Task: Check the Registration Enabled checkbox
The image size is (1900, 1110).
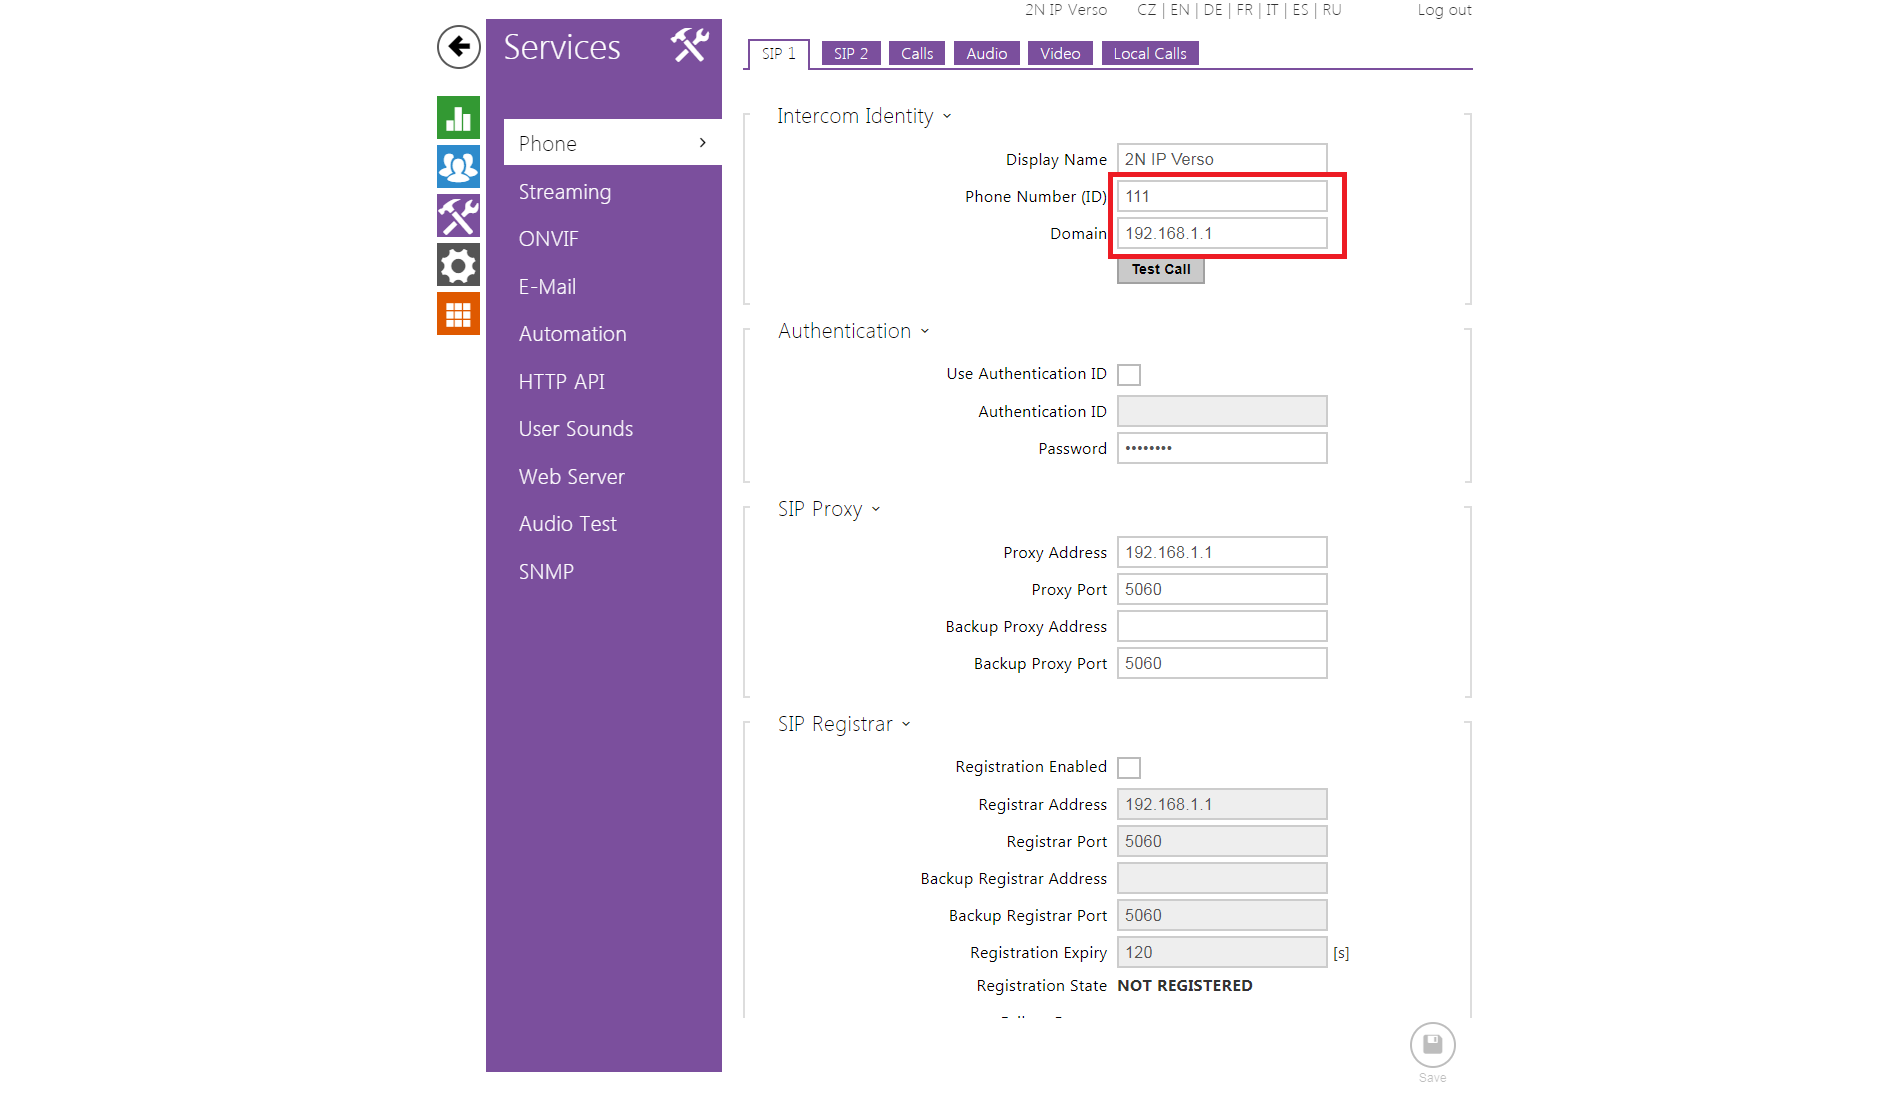Action: pos(1129,768)
